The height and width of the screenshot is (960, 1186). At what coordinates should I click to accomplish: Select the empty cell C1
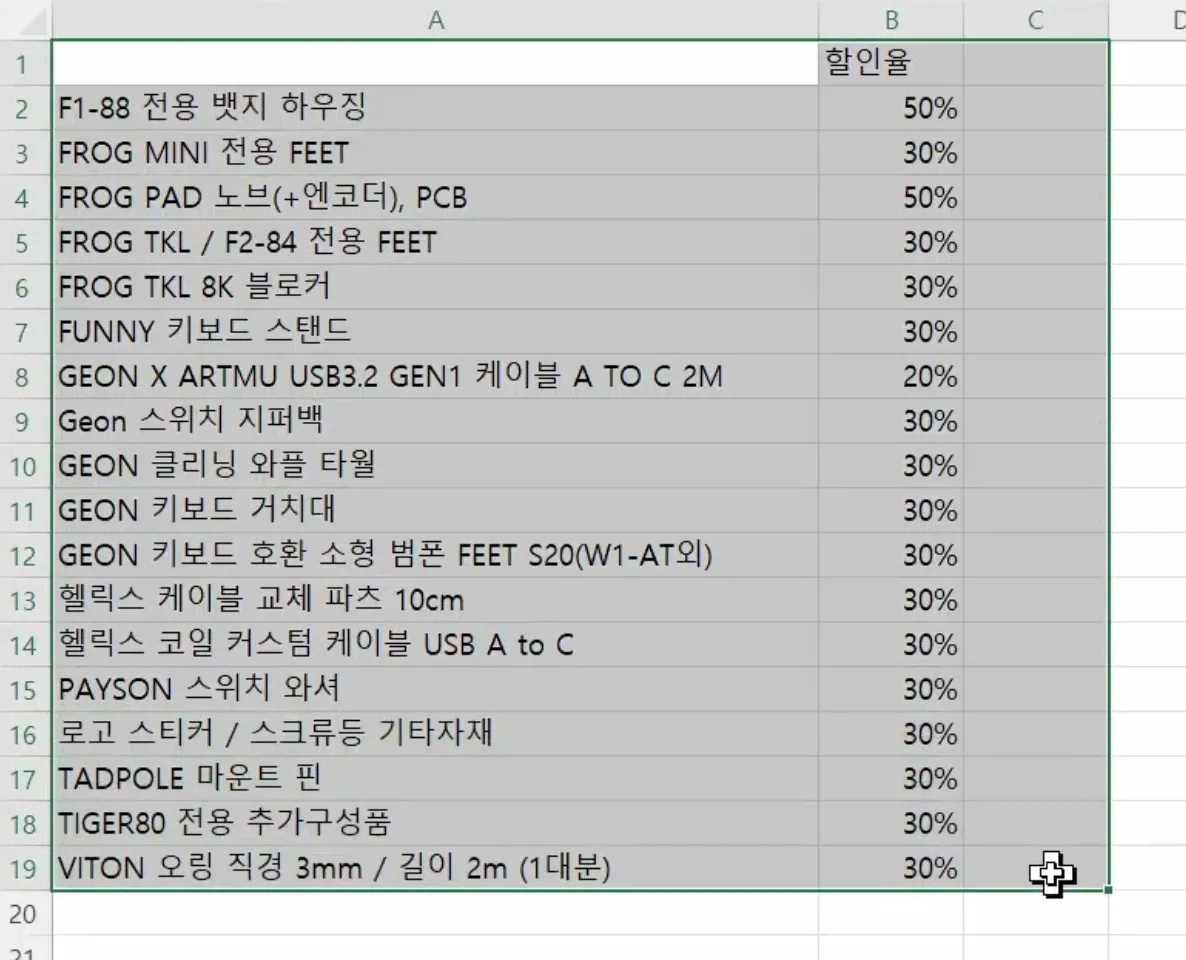(x=1035, y=63)
